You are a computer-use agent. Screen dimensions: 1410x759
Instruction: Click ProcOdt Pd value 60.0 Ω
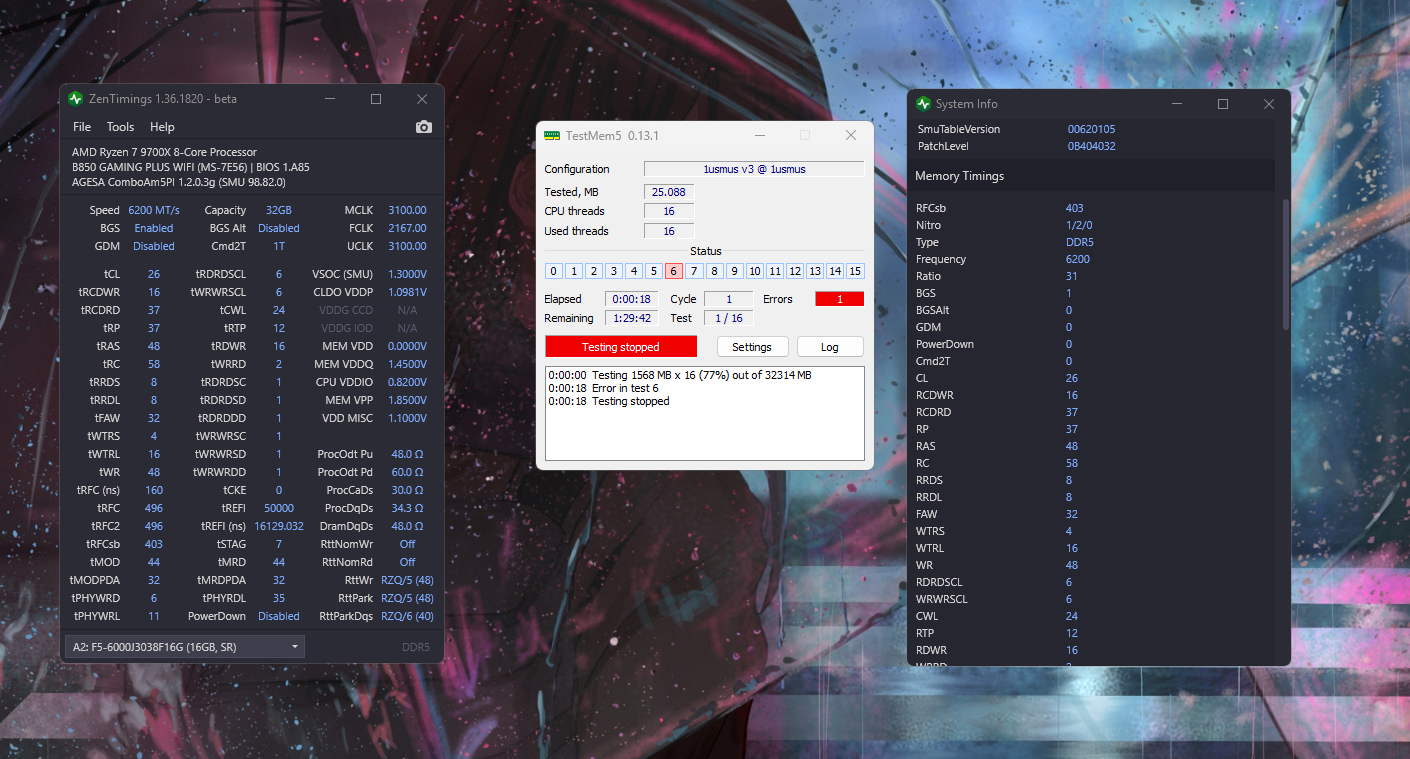click(409, 472)
